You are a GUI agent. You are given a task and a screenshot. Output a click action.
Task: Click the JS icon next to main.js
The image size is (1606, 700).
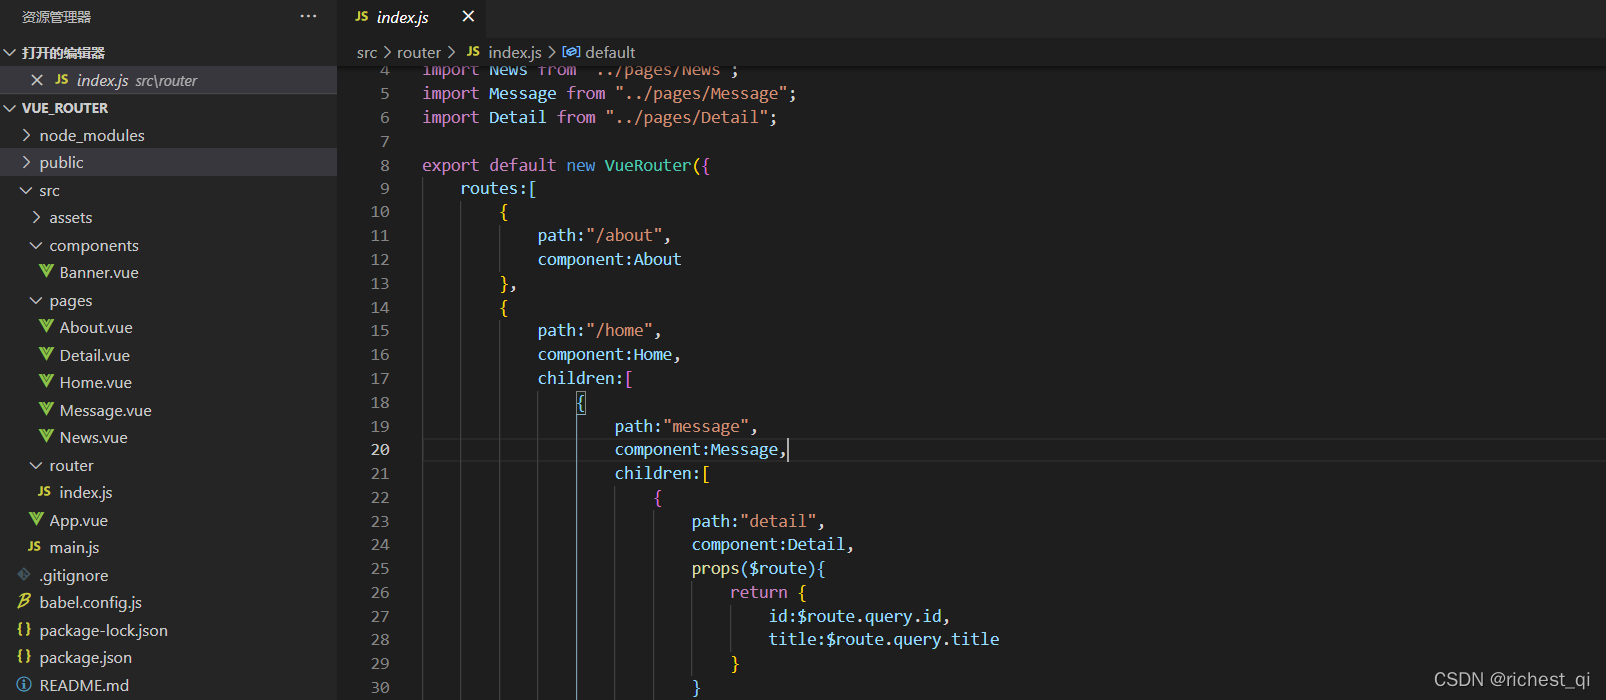(34, 547)
